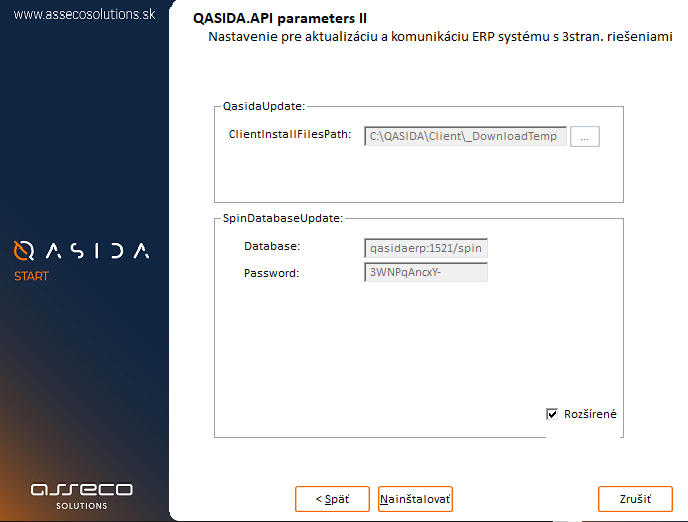Click the SpinDatabaseUpdate group title

click(283, 218)
